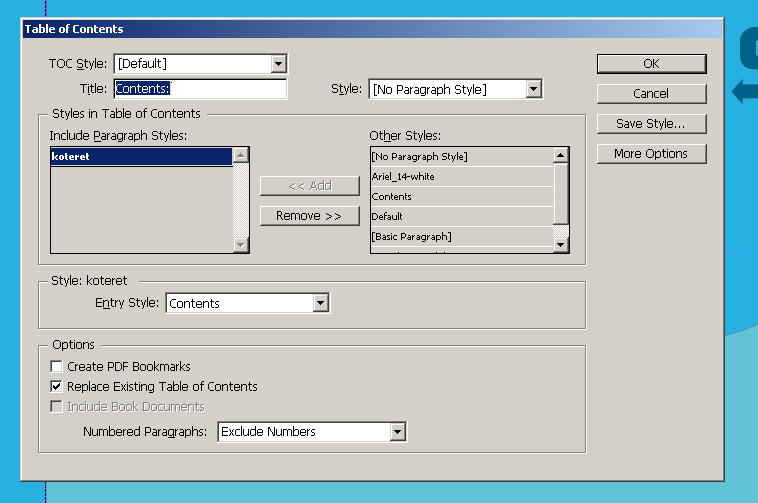Viewport: 758px width, 503px height.
Task: Enable Create PDF Bookmarks checkbox
Action: [57, 367]
